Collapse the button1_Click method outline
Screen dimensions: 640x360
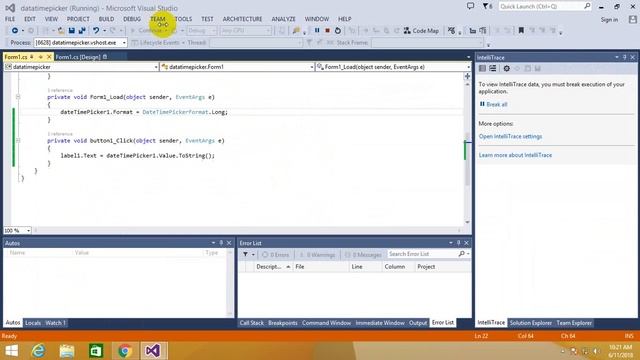pos(18,140)
